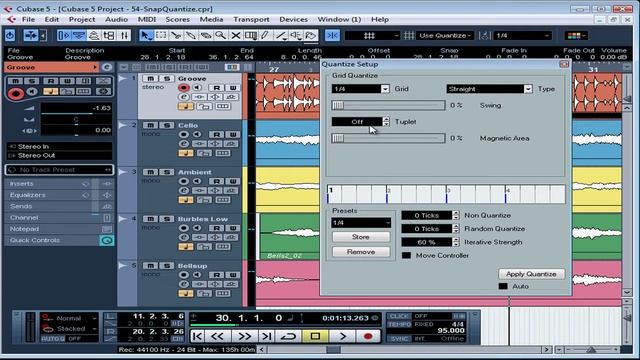
Task: Select the Line tool
Action: pos(280,36)
